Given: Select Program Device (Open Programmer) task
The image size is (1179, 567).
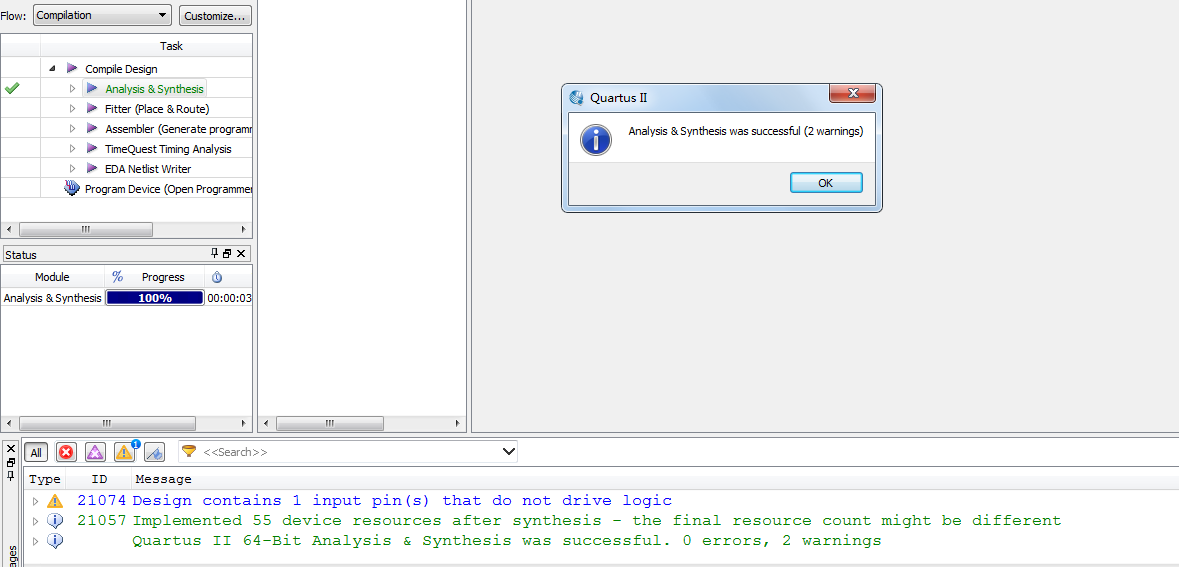Looking at the screenshot, I should click(x=168, y=189).
